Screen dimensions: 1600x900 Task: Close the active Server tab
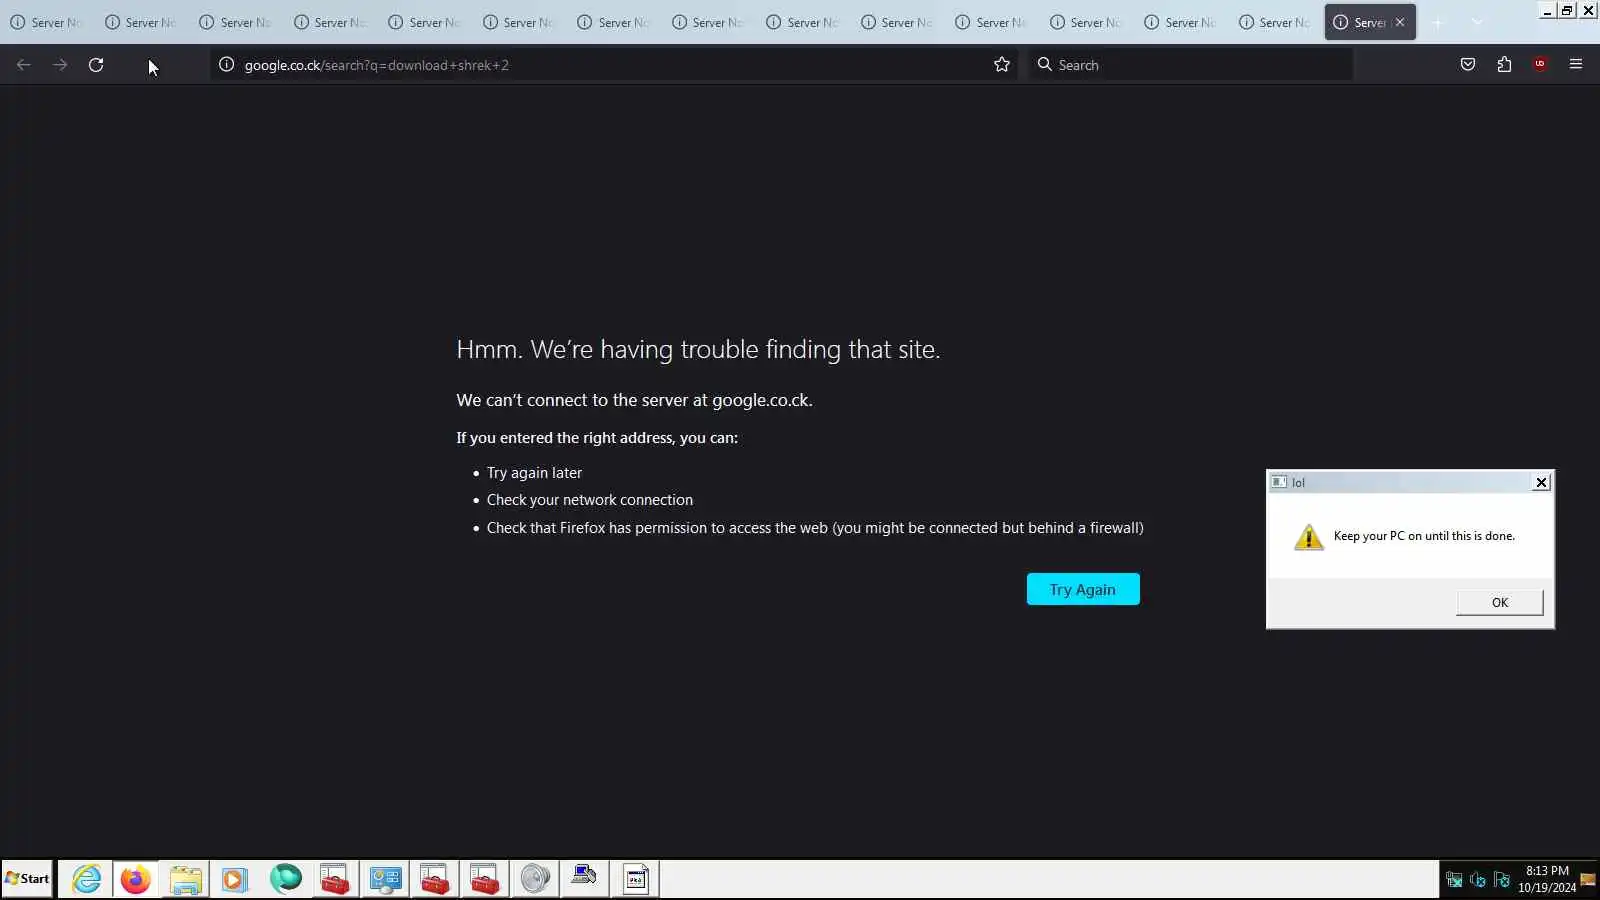tap(1400, 22)
